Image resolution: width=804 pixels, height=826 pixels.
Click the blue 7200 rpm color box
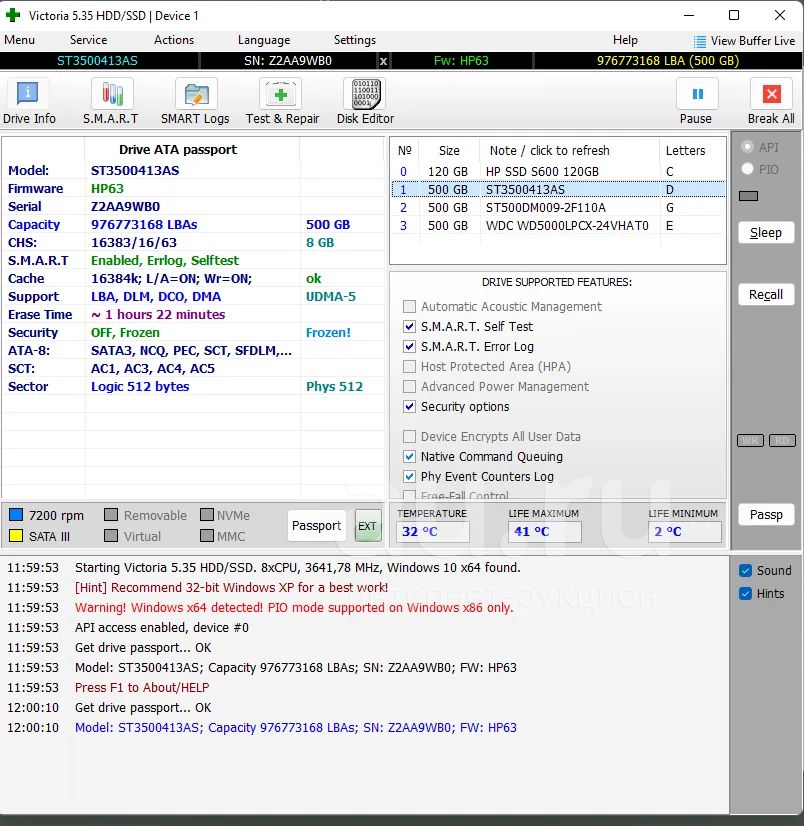(16, 515)
